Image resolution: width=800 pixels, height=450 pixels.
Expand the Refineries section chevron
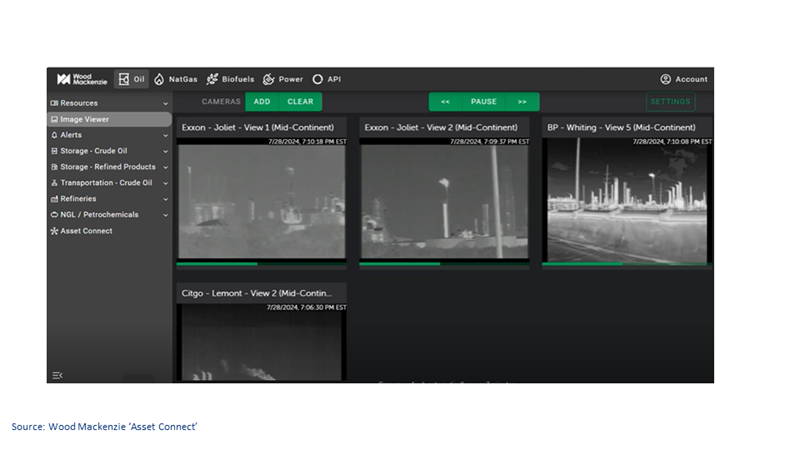point(166,199)
